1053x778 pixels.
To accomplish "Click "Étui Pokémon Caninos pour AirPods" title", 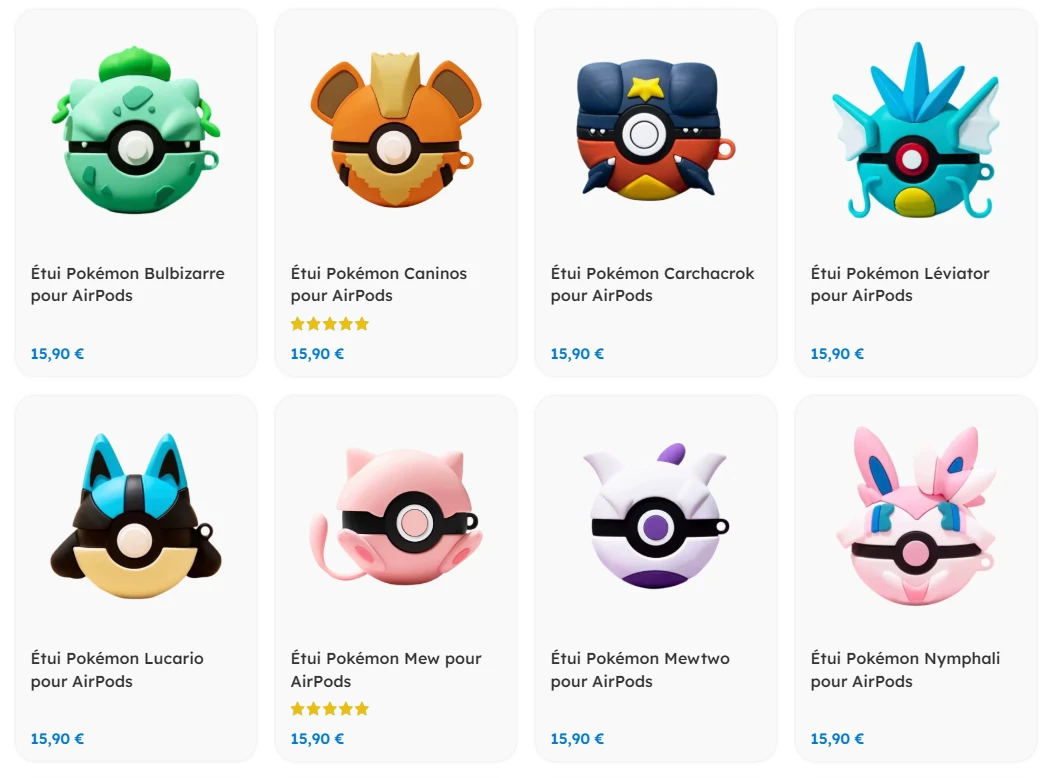I will [378, 284].
